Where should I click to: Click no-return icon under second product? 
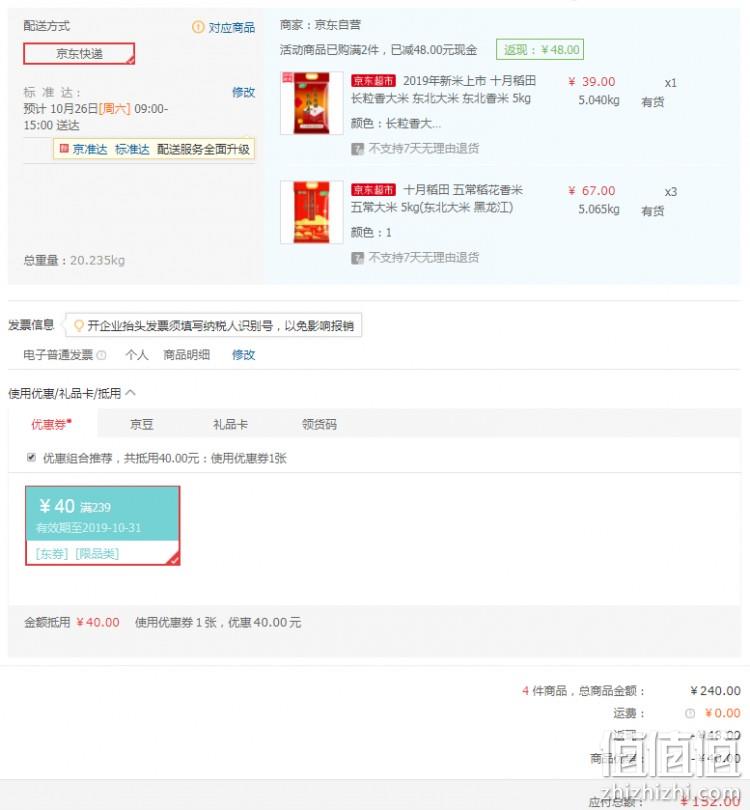357,258
